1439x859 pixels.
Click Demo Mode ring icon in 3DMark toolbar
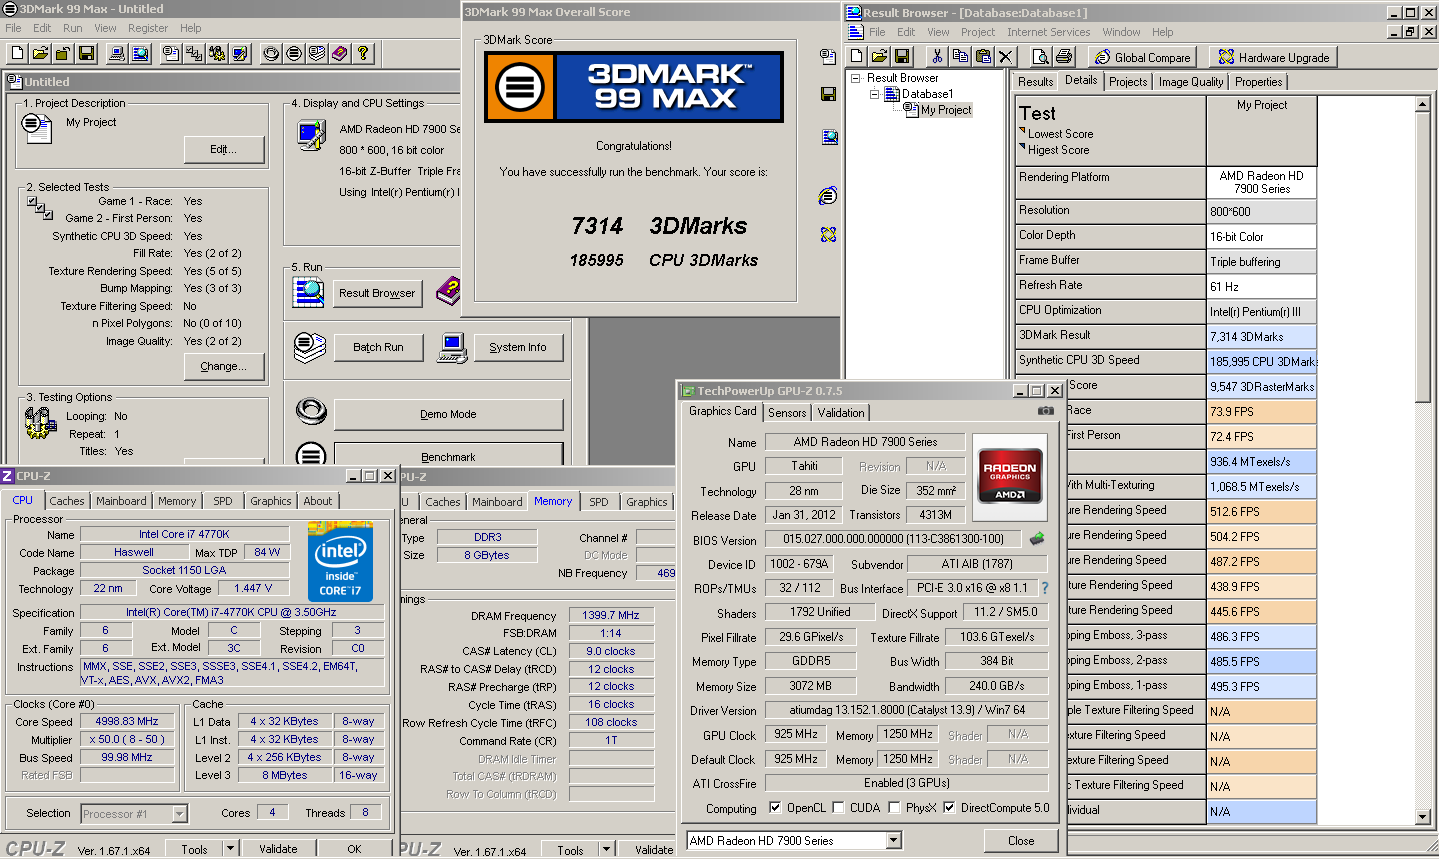pyautogui.click(x=271, y=54)
